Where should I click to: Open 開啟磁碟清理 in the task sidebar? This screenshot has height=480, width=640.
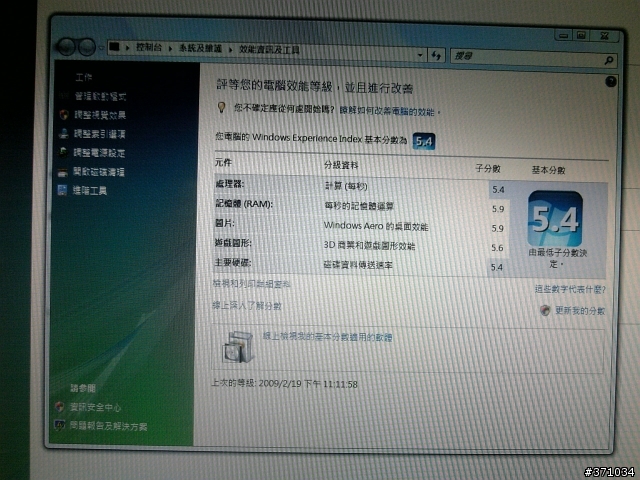point(99,172)
